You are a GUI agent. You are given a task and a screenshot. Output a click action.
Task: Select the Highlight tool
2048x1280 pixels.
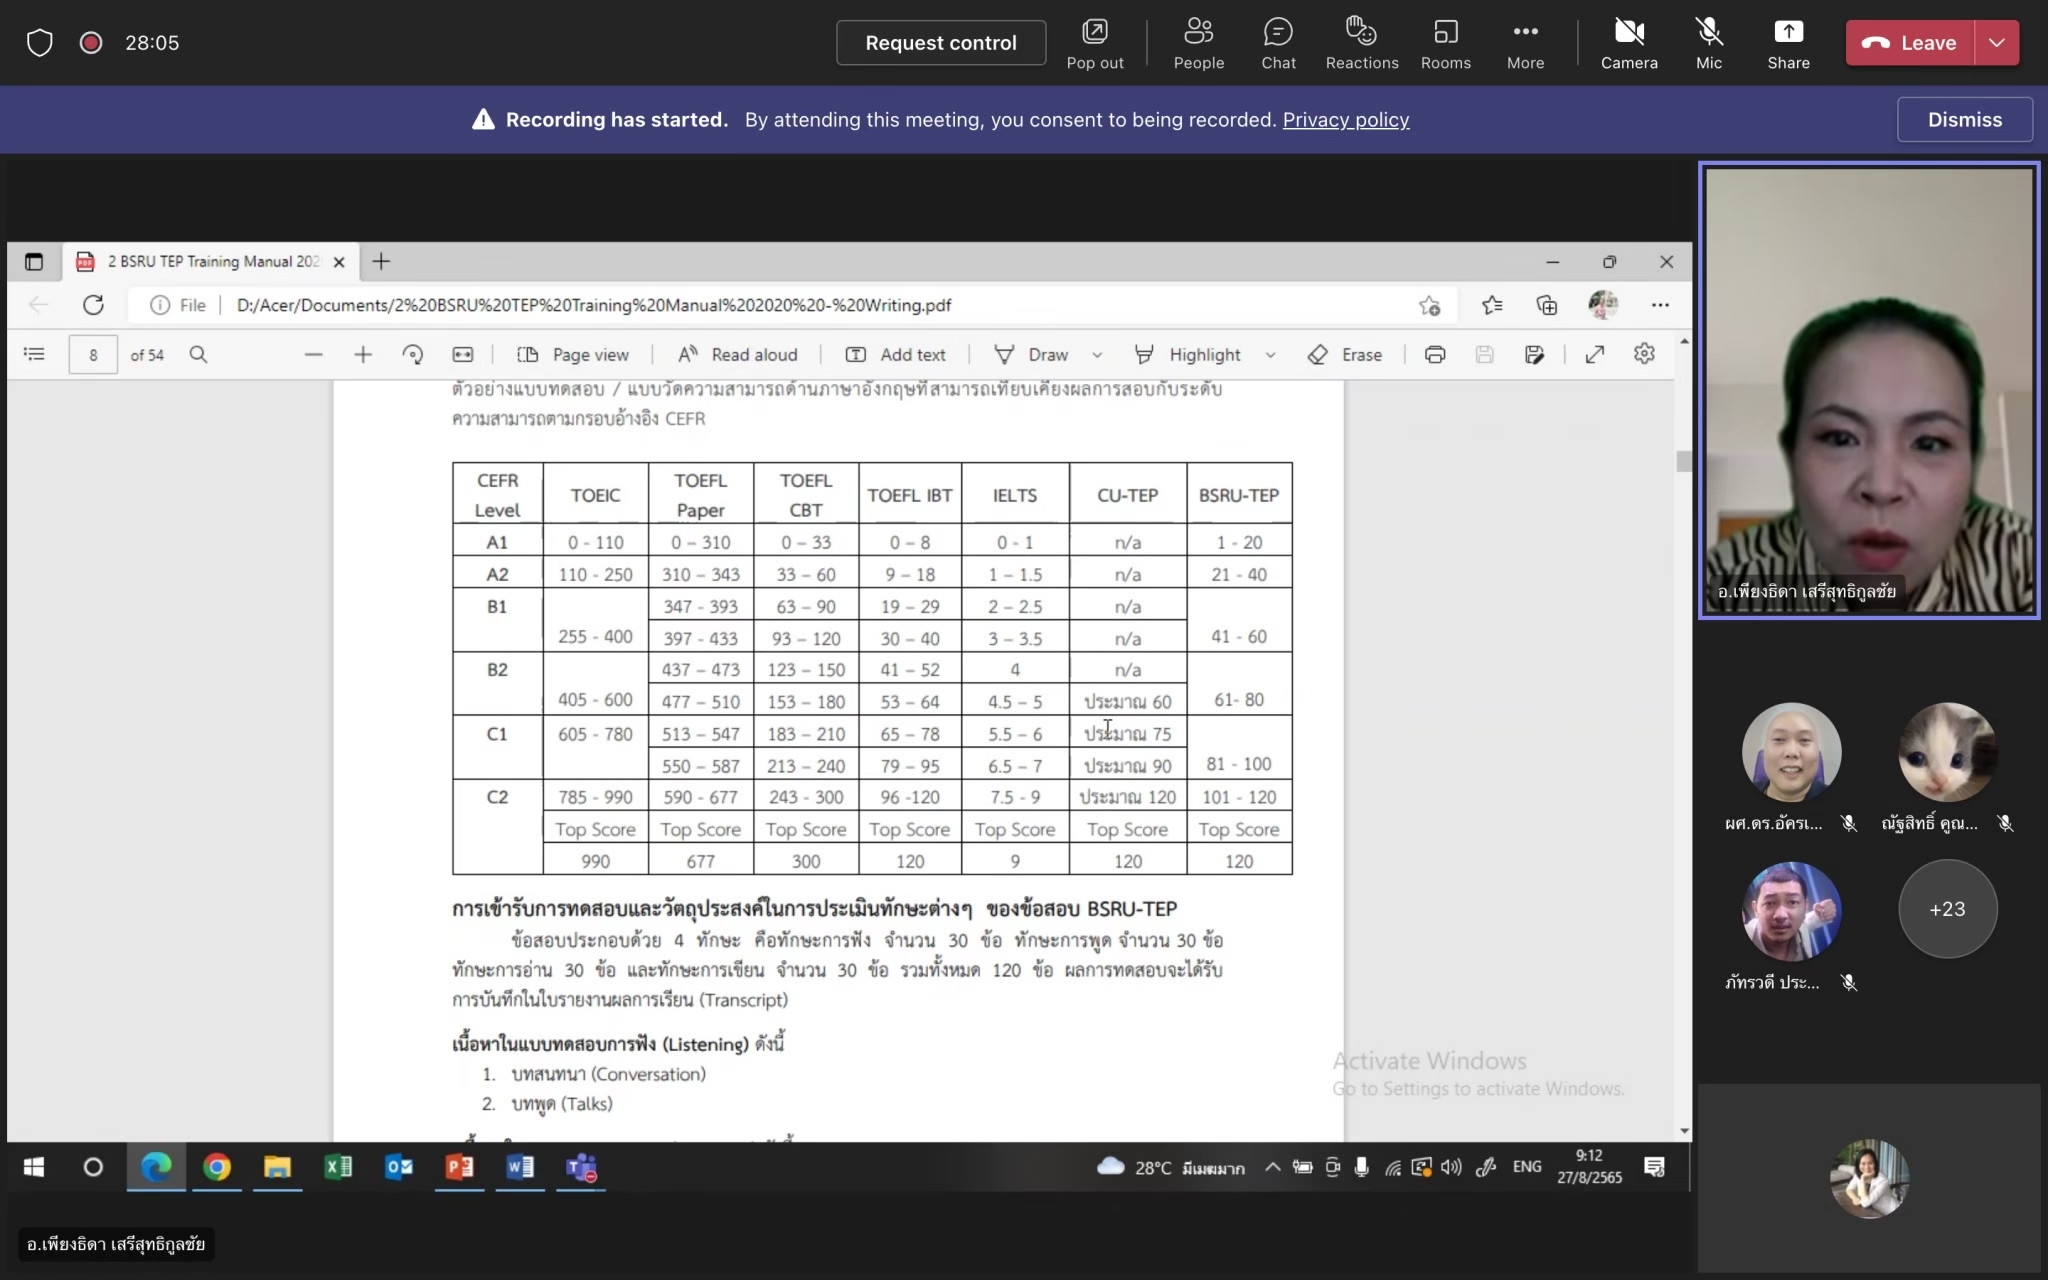1187,354
